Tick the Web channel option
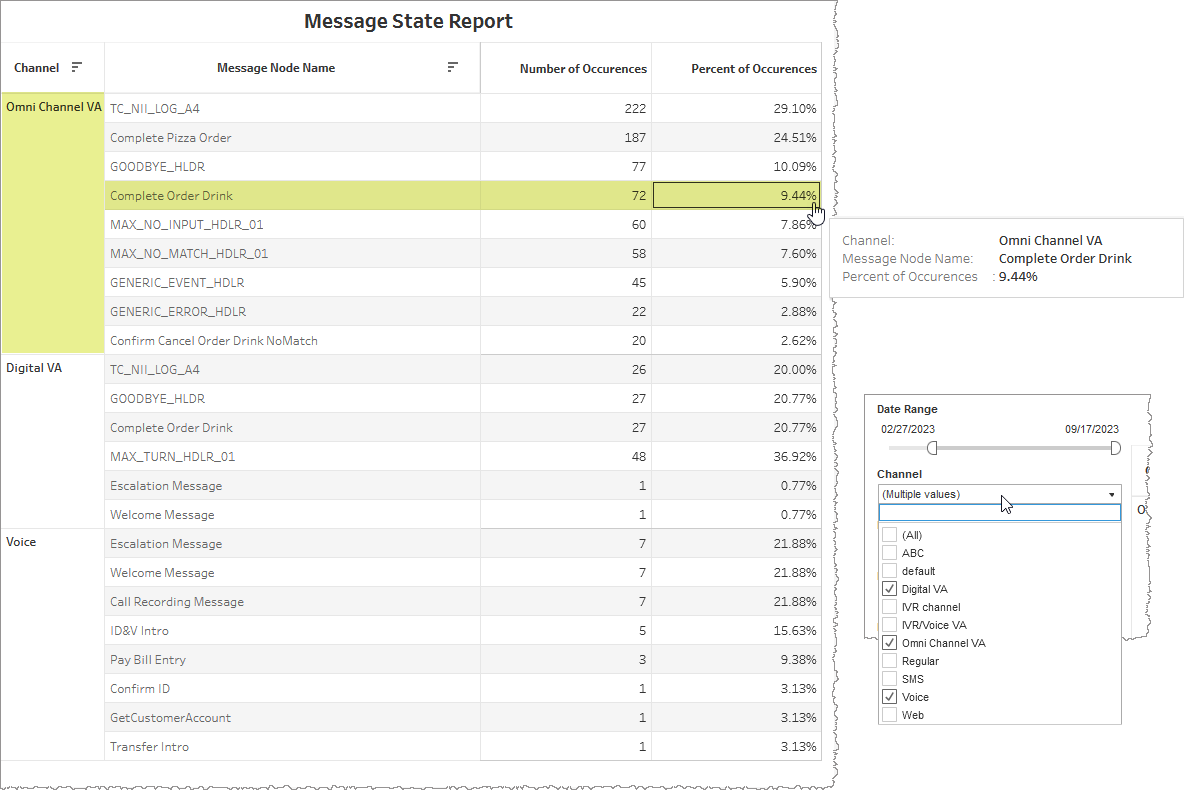This screenshot has height=791, width=1184. [890, 715]
